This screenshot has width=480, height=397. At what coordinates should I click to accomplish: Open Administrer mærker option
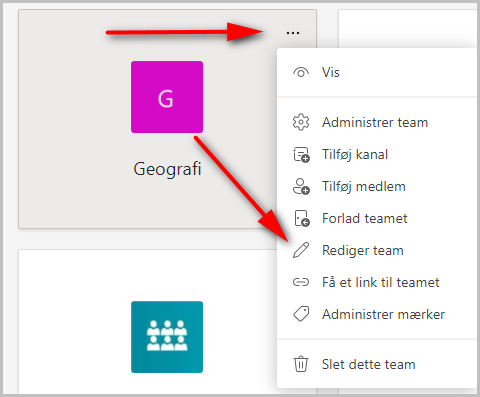point(377,314)
